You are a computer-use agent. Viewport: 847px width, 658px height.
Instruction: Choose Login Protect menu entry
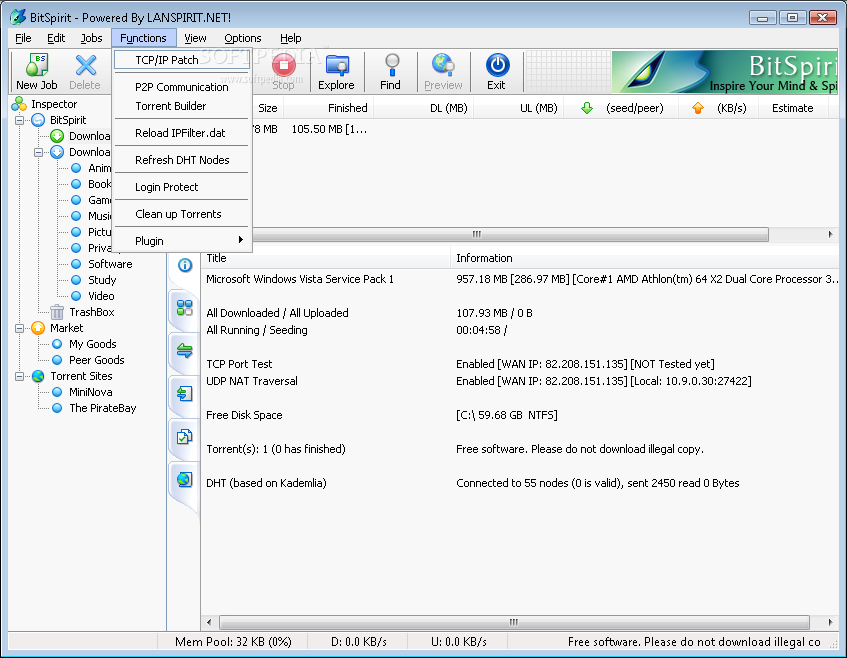pyautogui.click(x=183, y=187)
